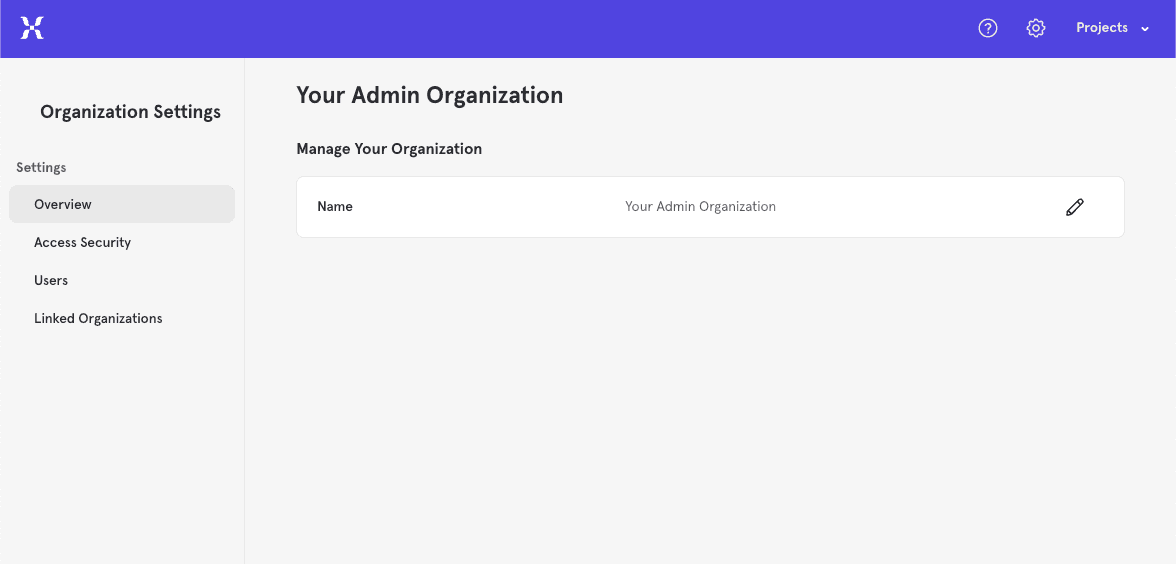Image resolution: width=1176 pixels, height=564 pixels.
Task: Navigate to Linked Organizations
Action: [x=98, y=318]
